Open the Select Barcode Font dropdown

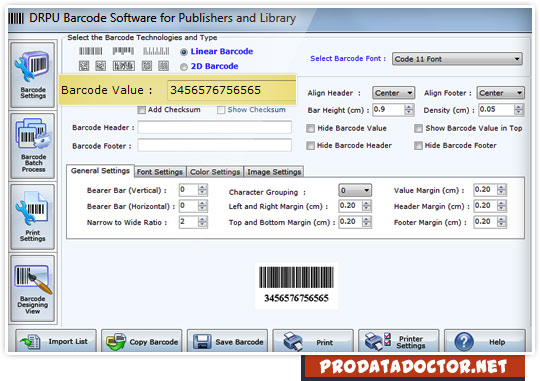(x=457, y=59)
